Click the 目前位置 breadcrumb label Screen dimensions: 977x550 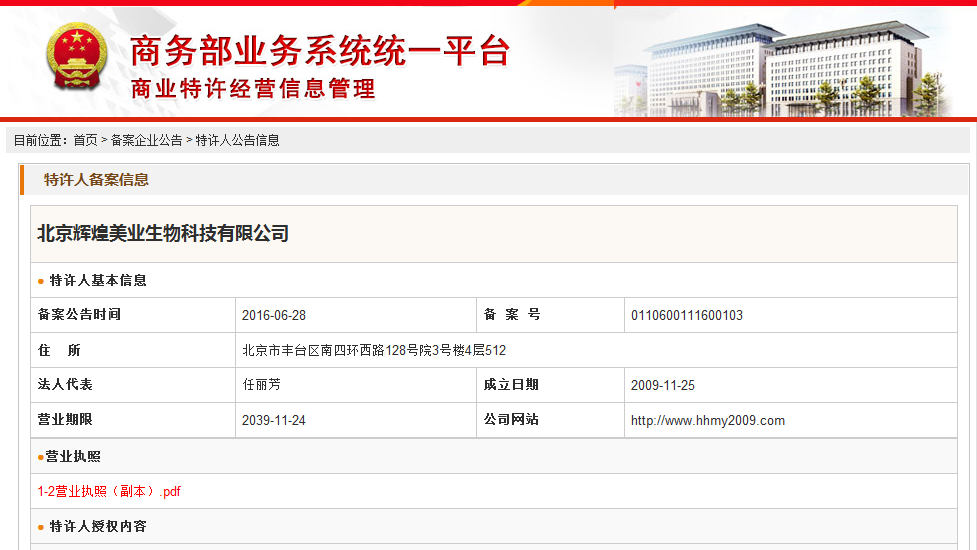pos(41,140)
